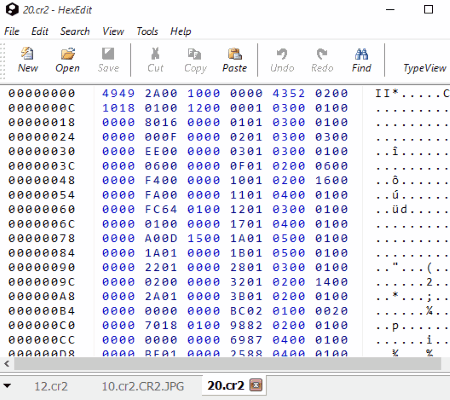Click hex value FC64 at offset 00000060
This screenshot has width=450, height=400.
161,209
